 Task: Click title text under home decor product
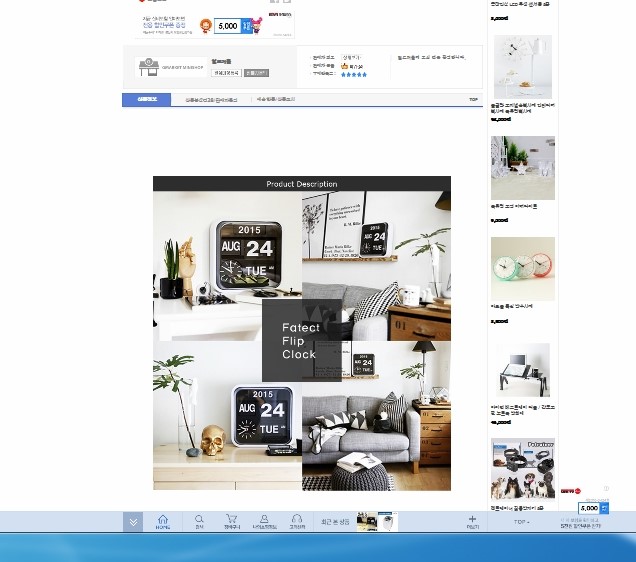pos(514,206)
